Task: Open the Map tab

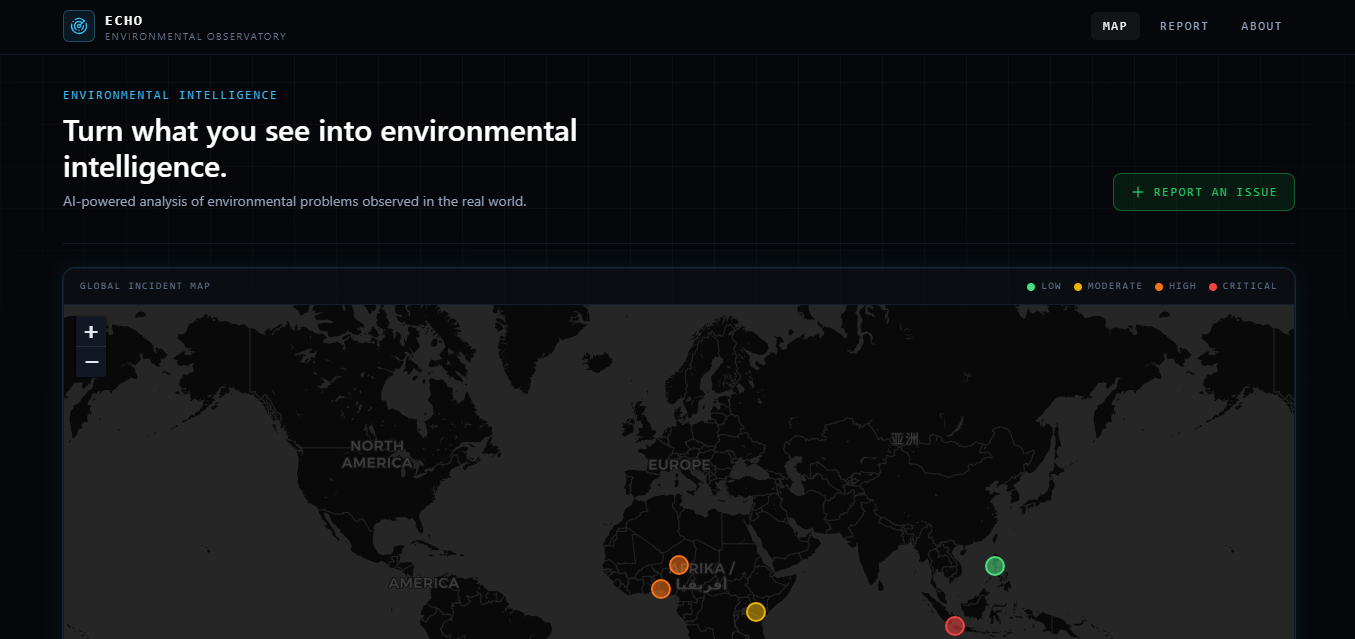Action: tap(1115, 26)
